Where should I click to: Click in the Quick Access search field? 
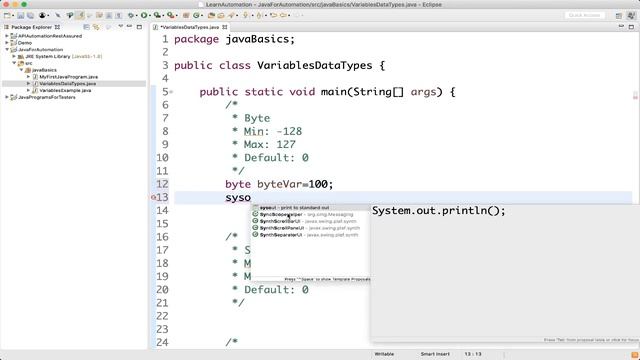[x=585, y=15]
